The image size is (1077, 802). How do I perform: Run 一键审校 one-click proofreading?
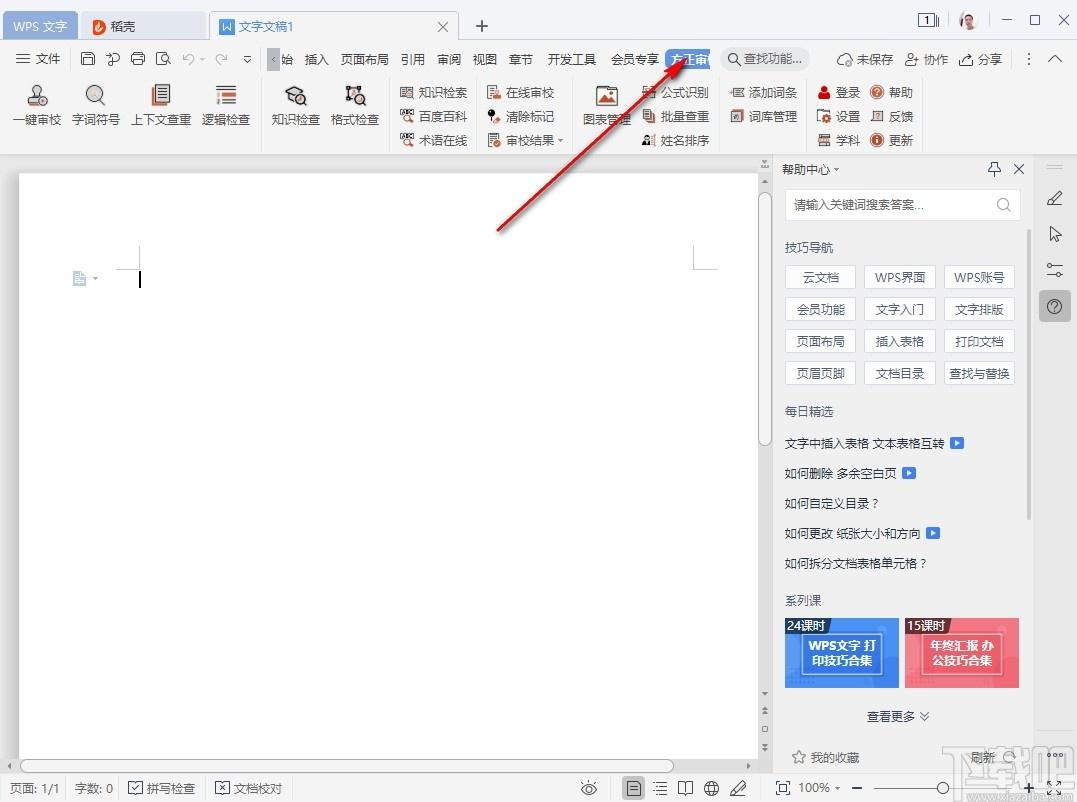point(37,105)
